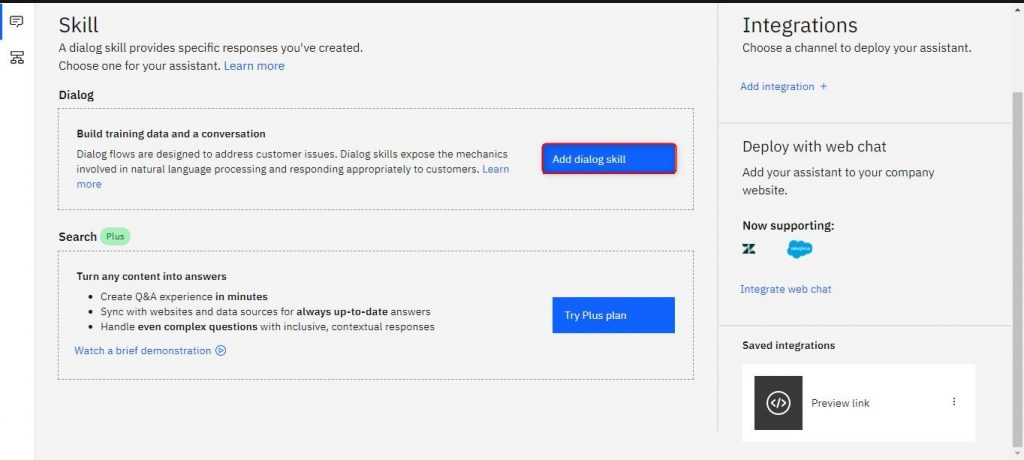1024x460 pixels.
Task: Open the Preview link overflow menu
Action: tap(953, 402)
